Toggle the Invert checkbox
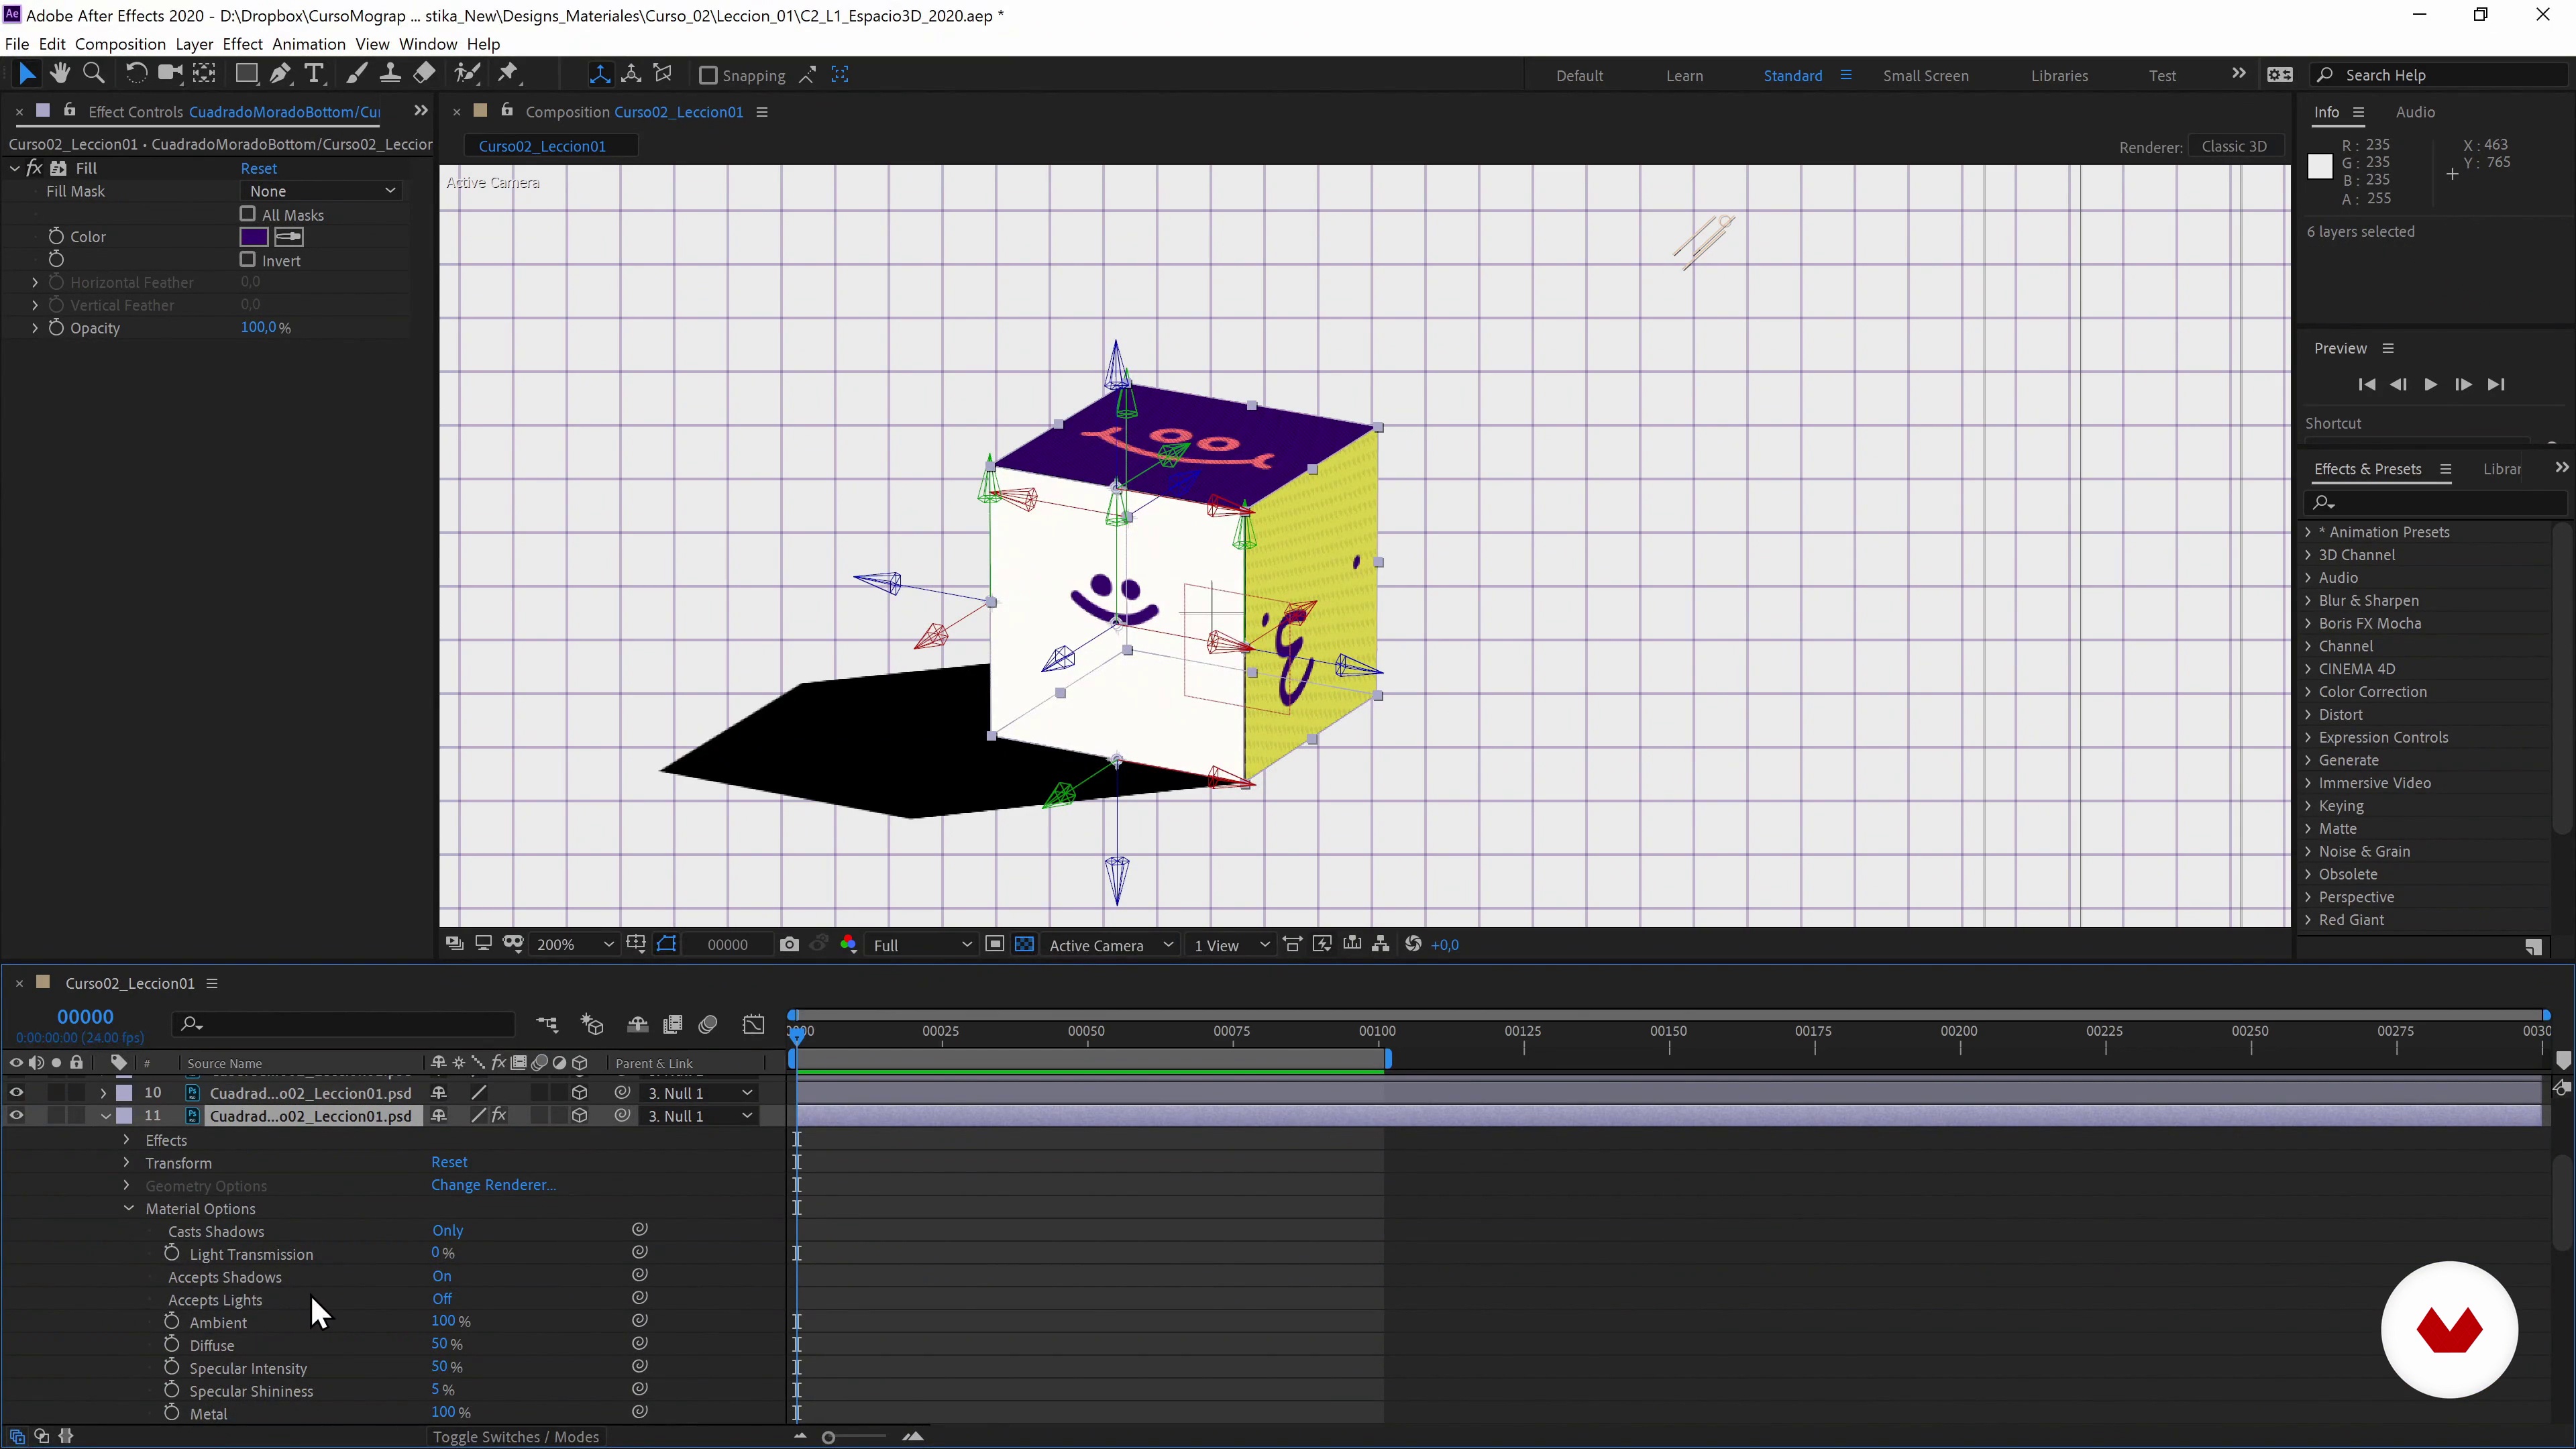Image resolution: width=2576 pixels, height=1449 pixels. [x=248, y=260]
